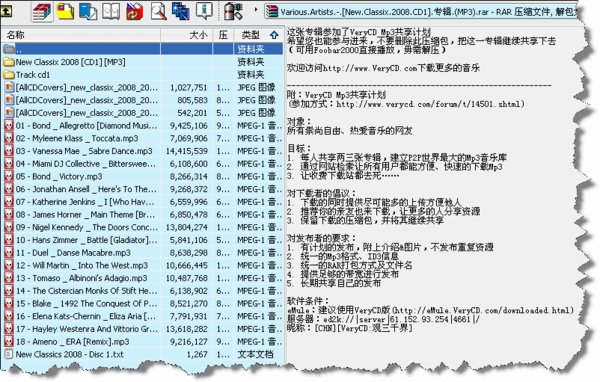
Task: Select the parent folder '..' row
Action: [x=142, y=49]
